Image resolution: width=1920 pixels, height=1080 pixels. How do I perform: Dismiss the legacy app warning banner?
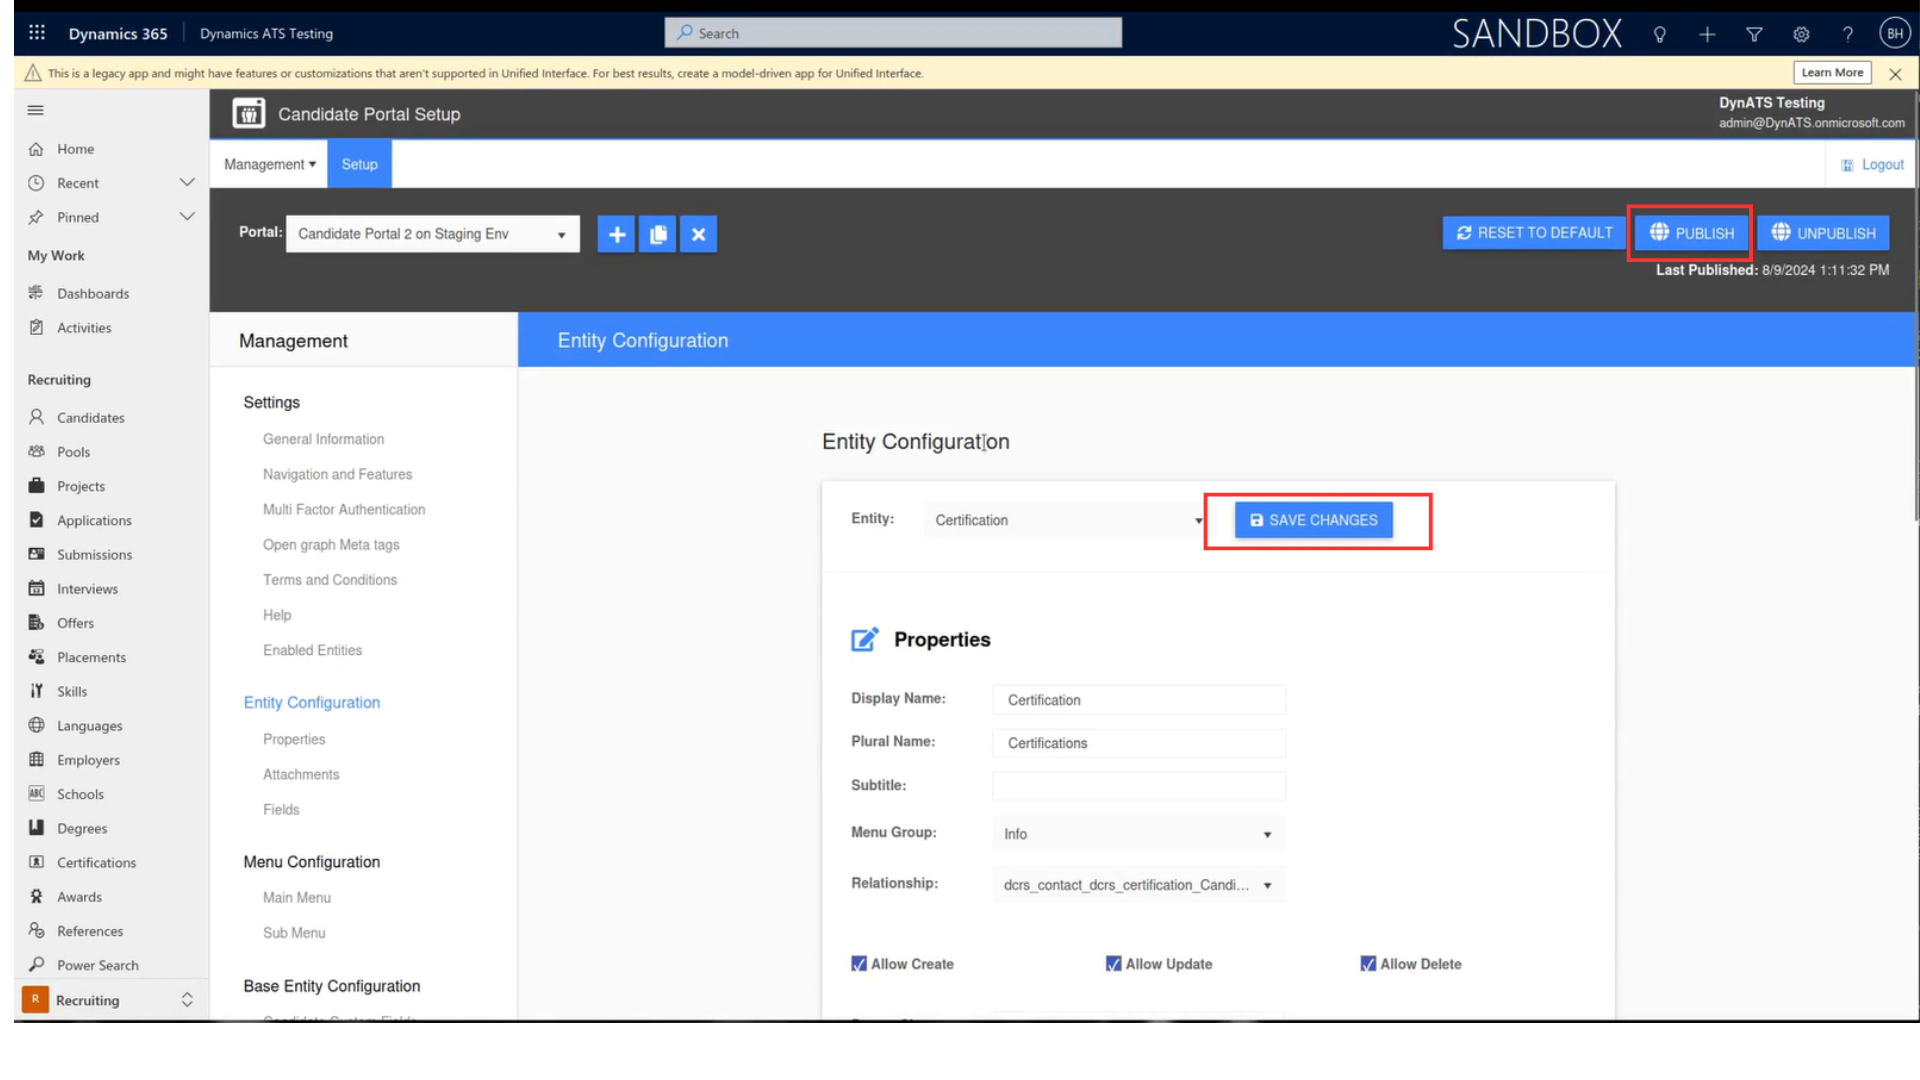(1895, 74)
